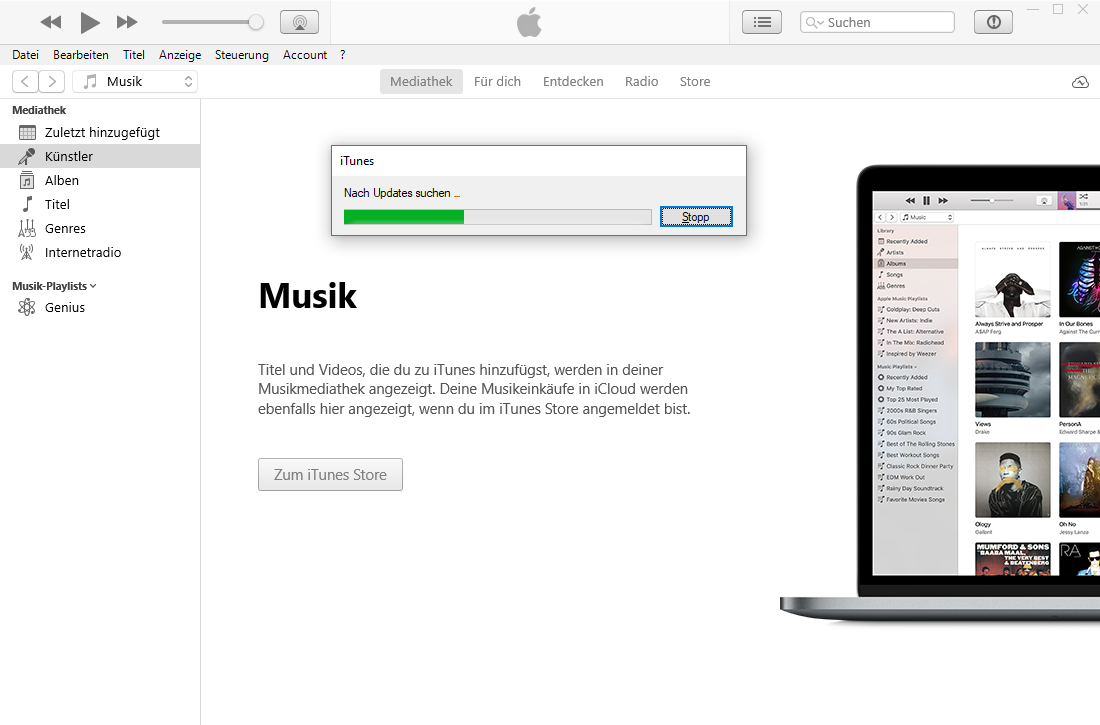Open the Up-Next list icon

(x=762, y=21)
